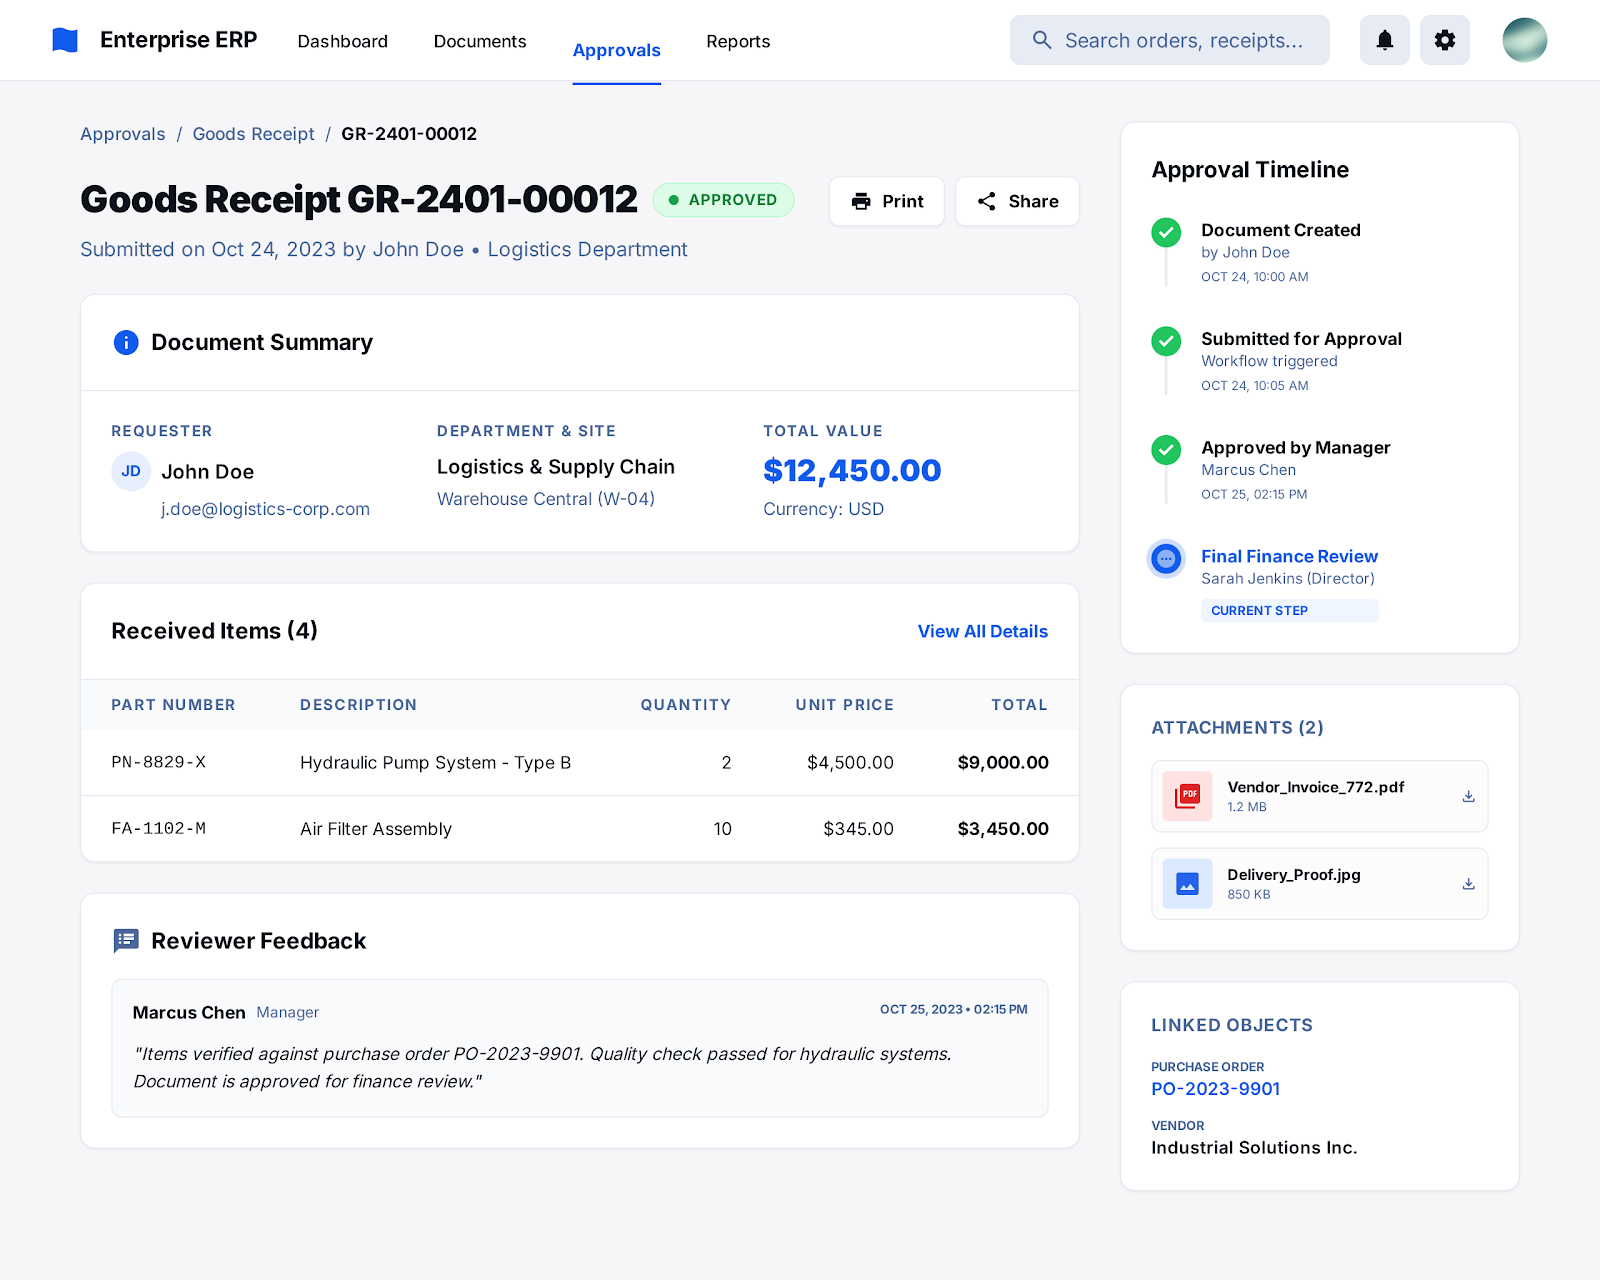Go to the Reports tab
This screenshot has height=1280, width=1600.
click(737, 41)
